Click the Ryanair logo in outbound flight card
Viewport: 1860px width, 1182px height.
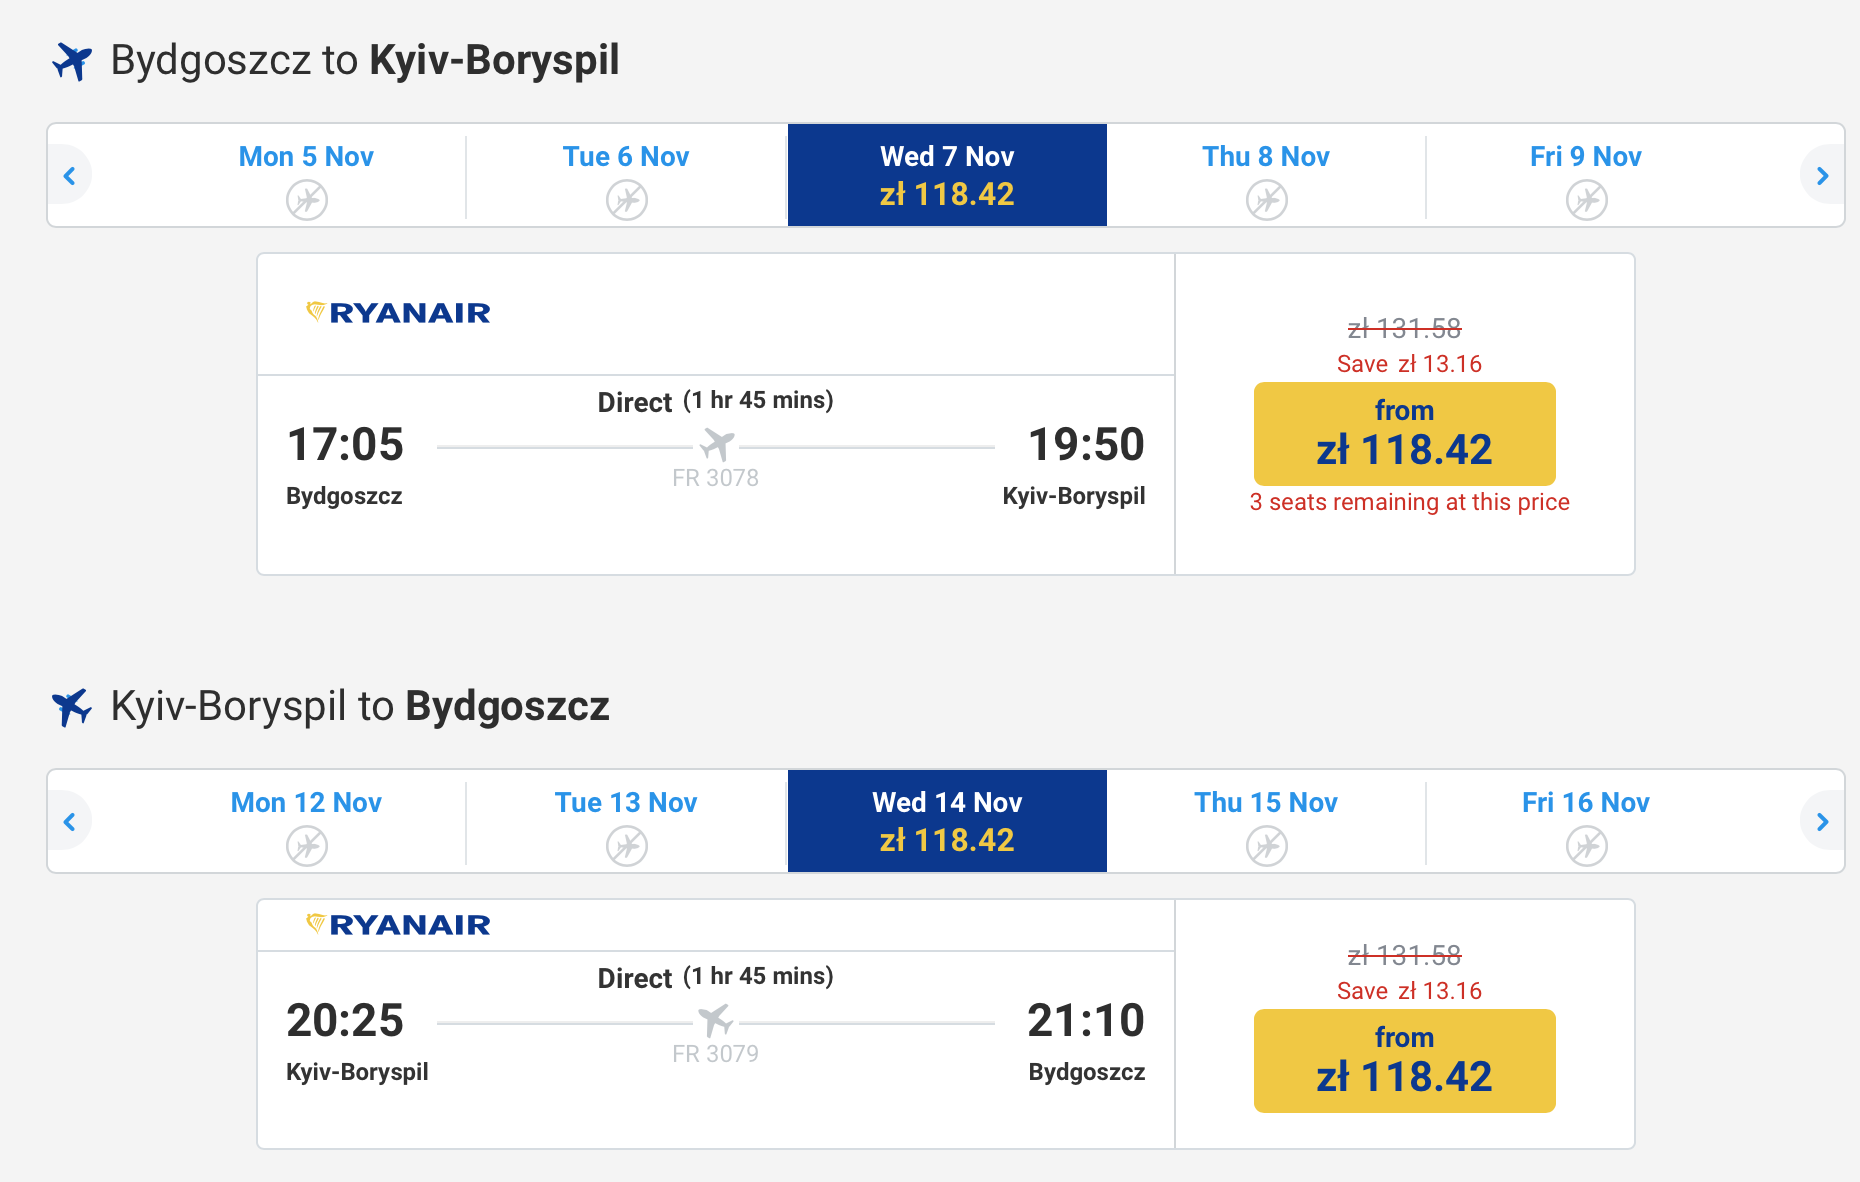pos(398,313)
